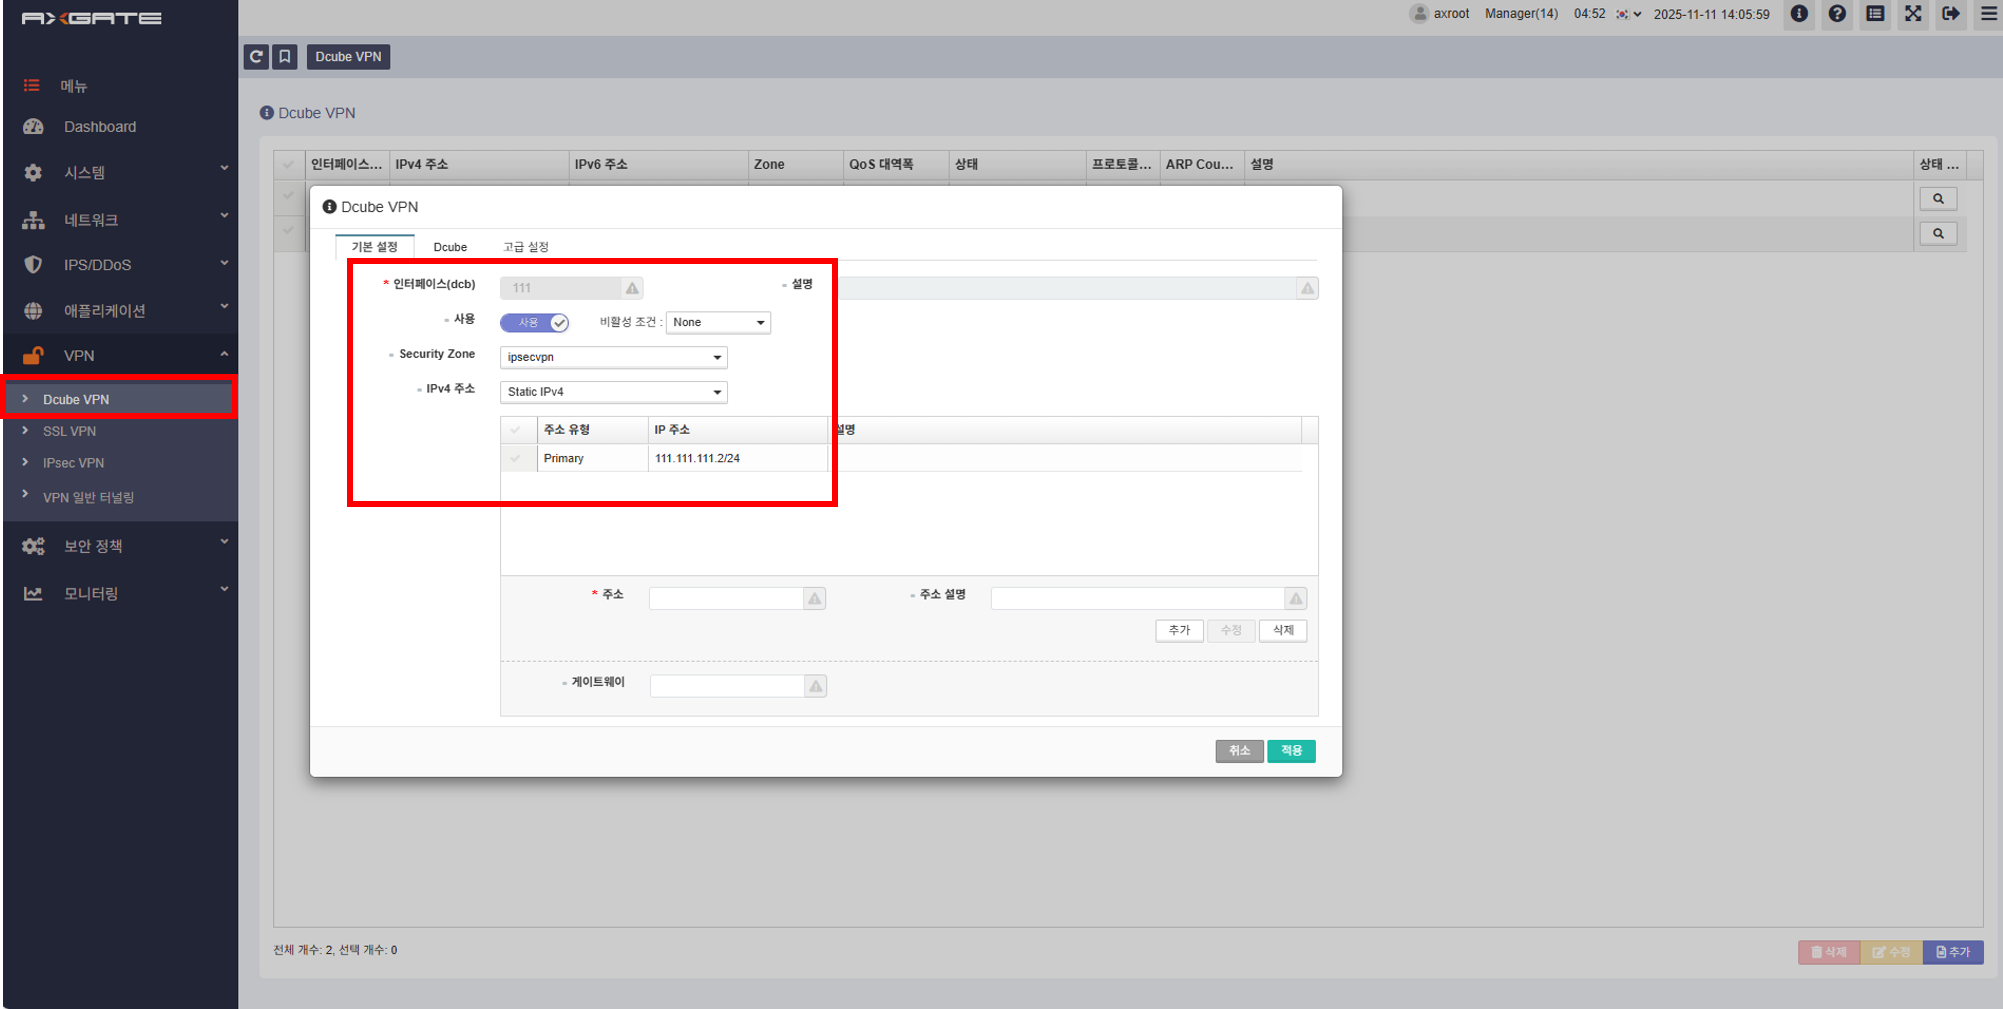Click the refresh icon in the tab bar
The image size is (2003, 1009).
coord(256,57)
